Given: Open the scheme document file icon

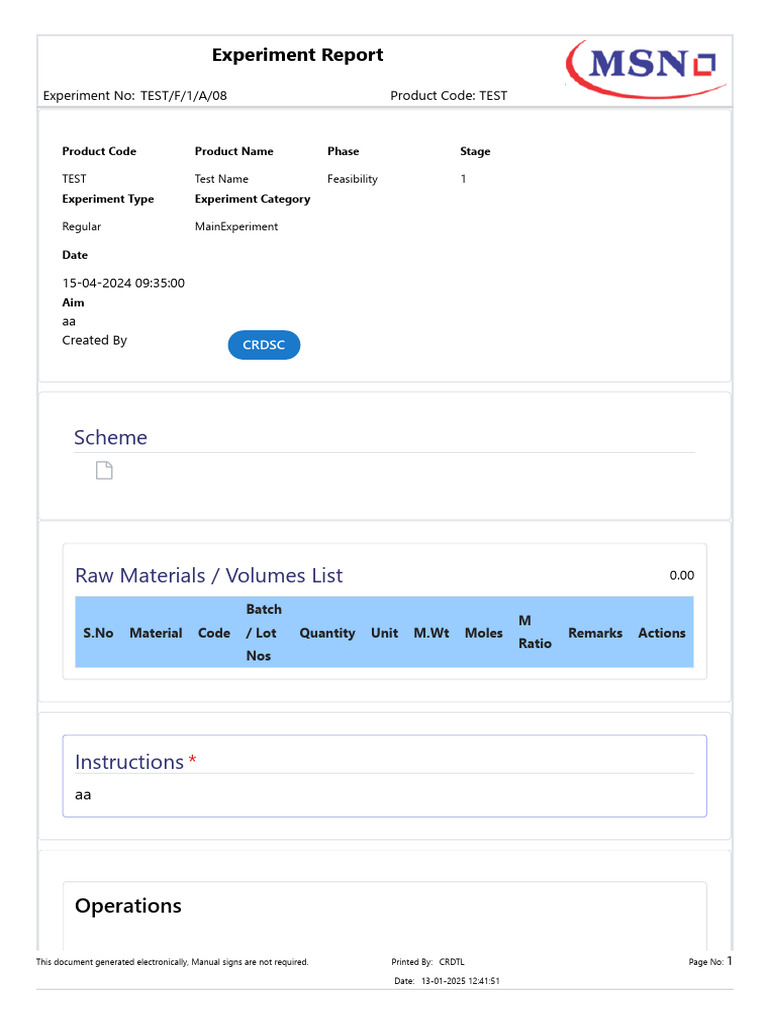Looking at the screenshot, I should click(104, 470).
